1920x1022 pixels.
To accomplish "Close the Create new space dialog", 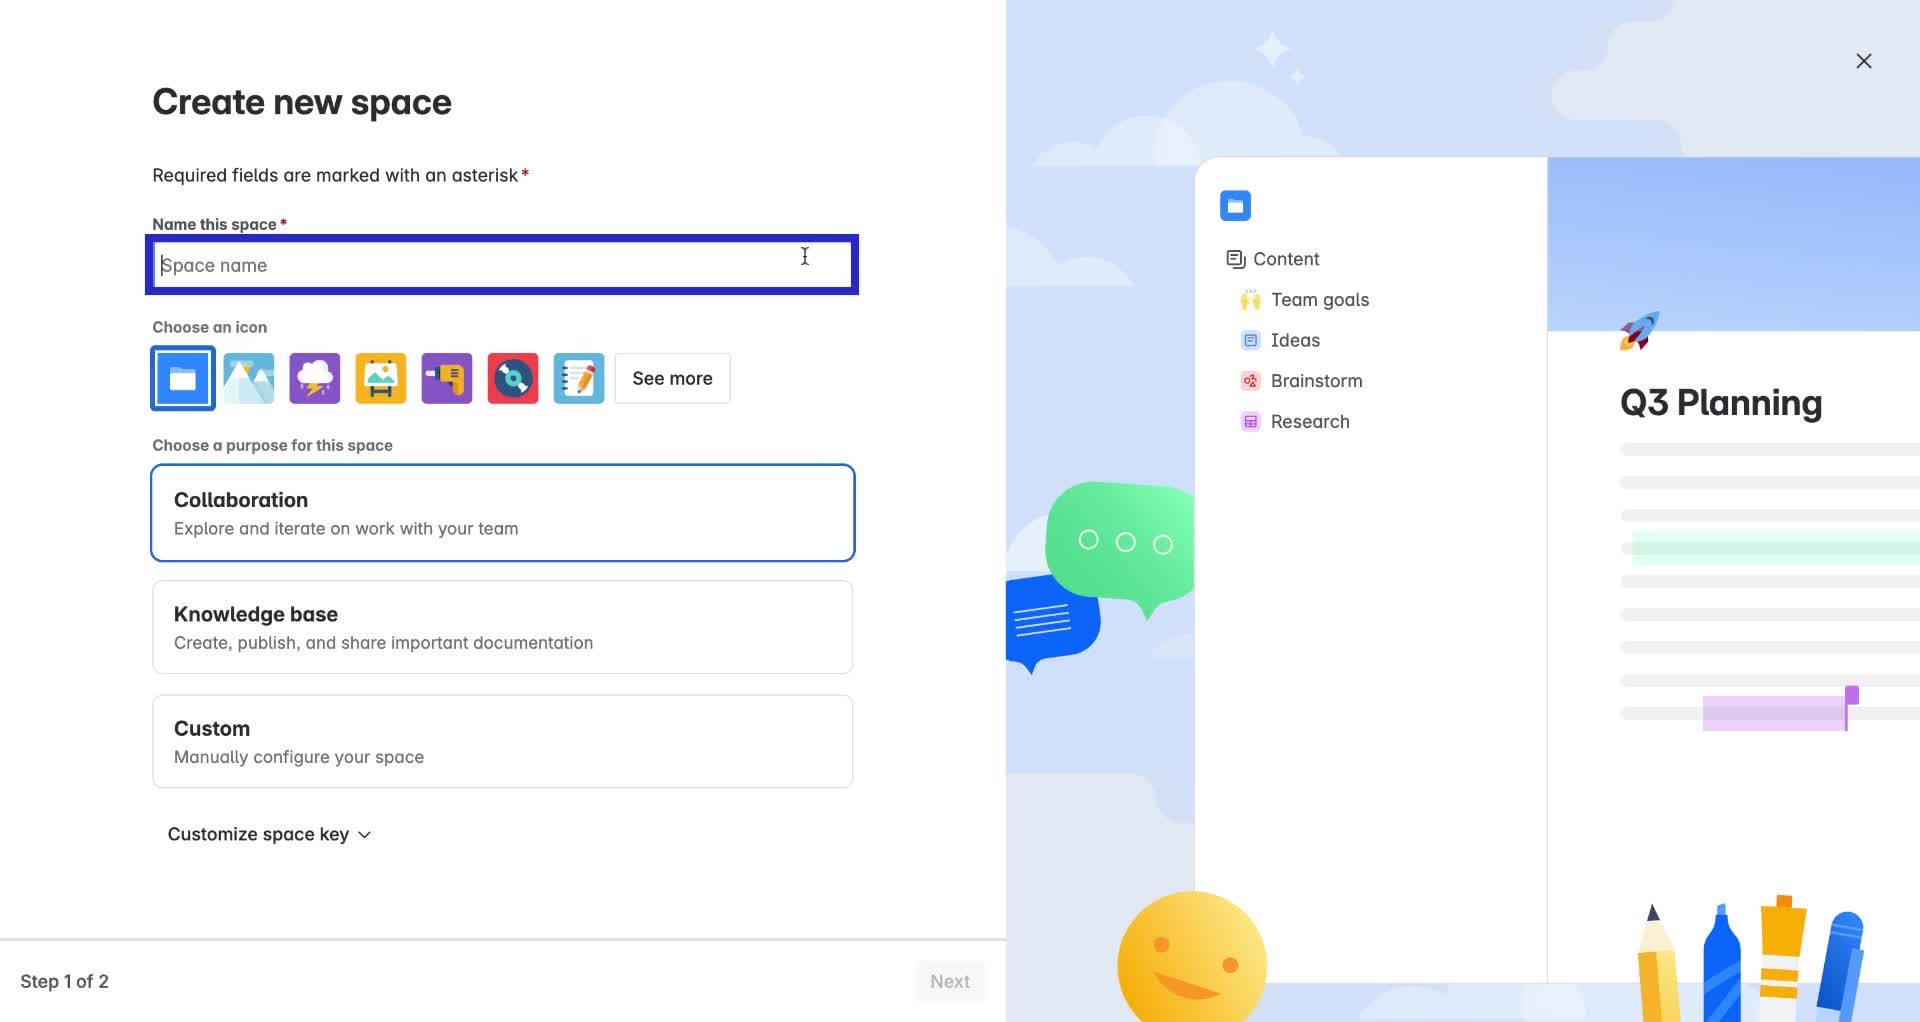I will [1863, 60].
